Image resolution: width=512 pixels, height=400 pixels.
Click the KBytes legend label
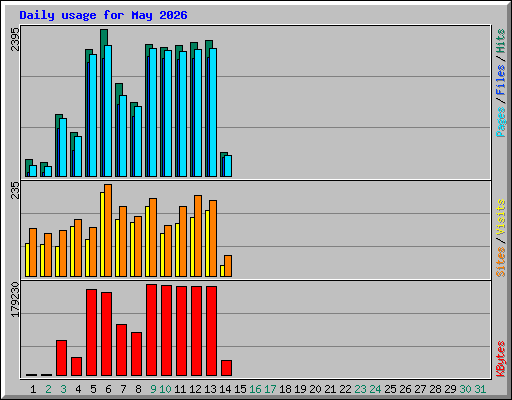pyautogui.click(x=501, y=359)
